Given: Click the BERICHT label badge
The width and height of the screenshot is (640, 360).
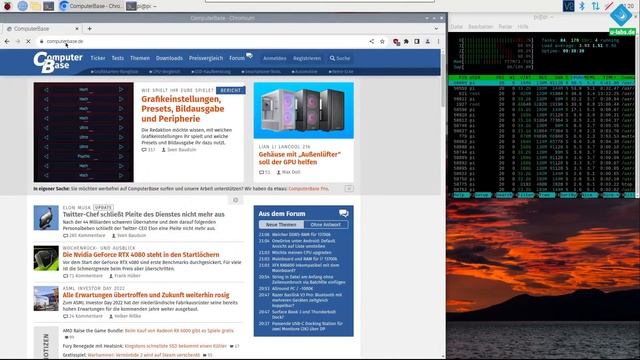Looking at the screenshot, I should 231,90.
